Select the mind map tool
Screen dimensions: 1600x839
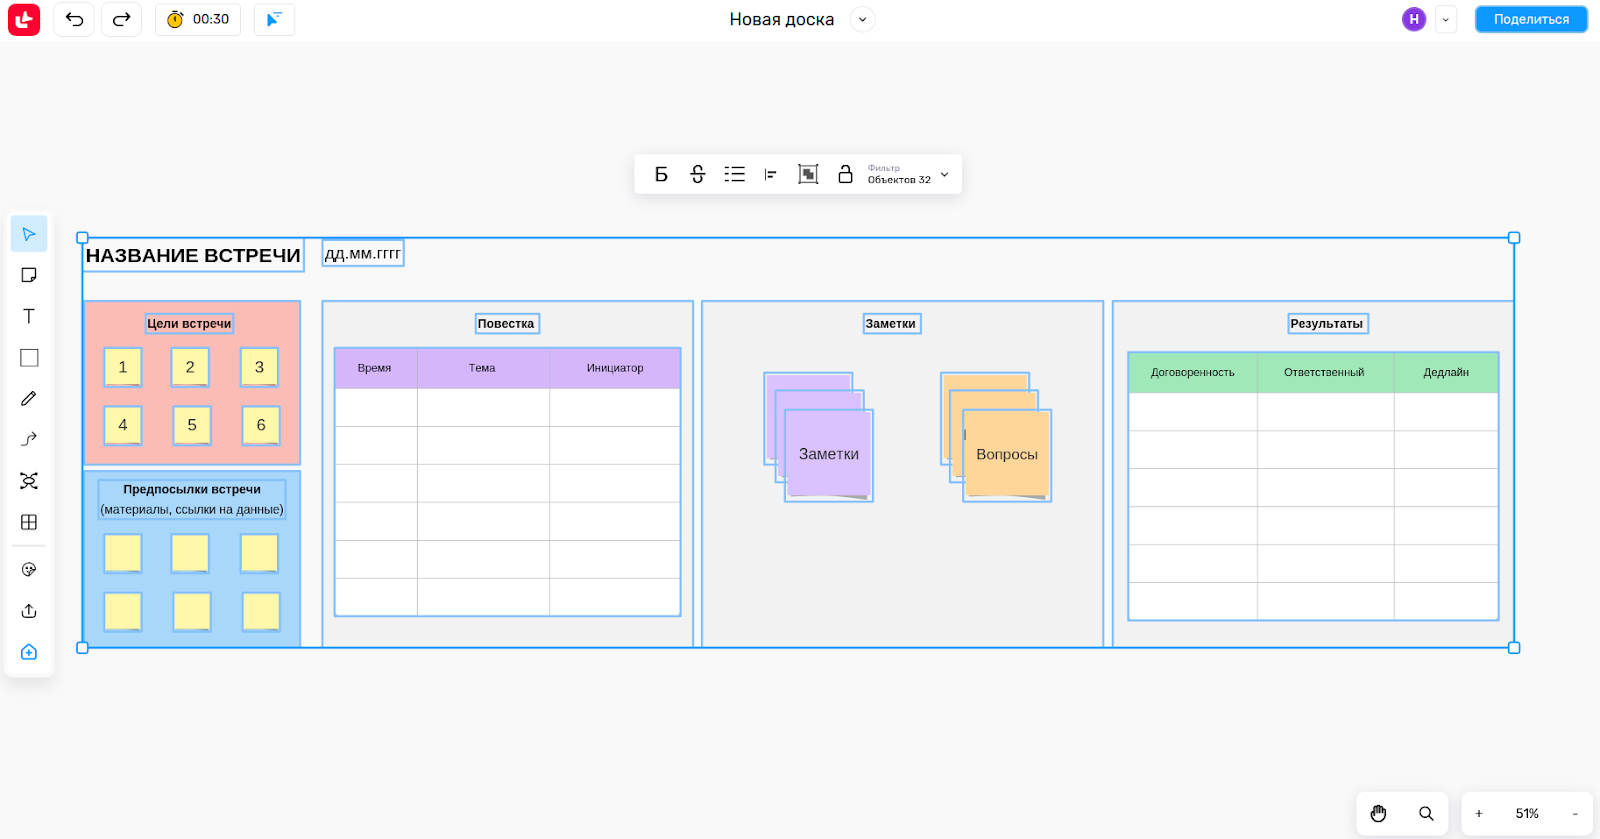click(x=29, y=481)
